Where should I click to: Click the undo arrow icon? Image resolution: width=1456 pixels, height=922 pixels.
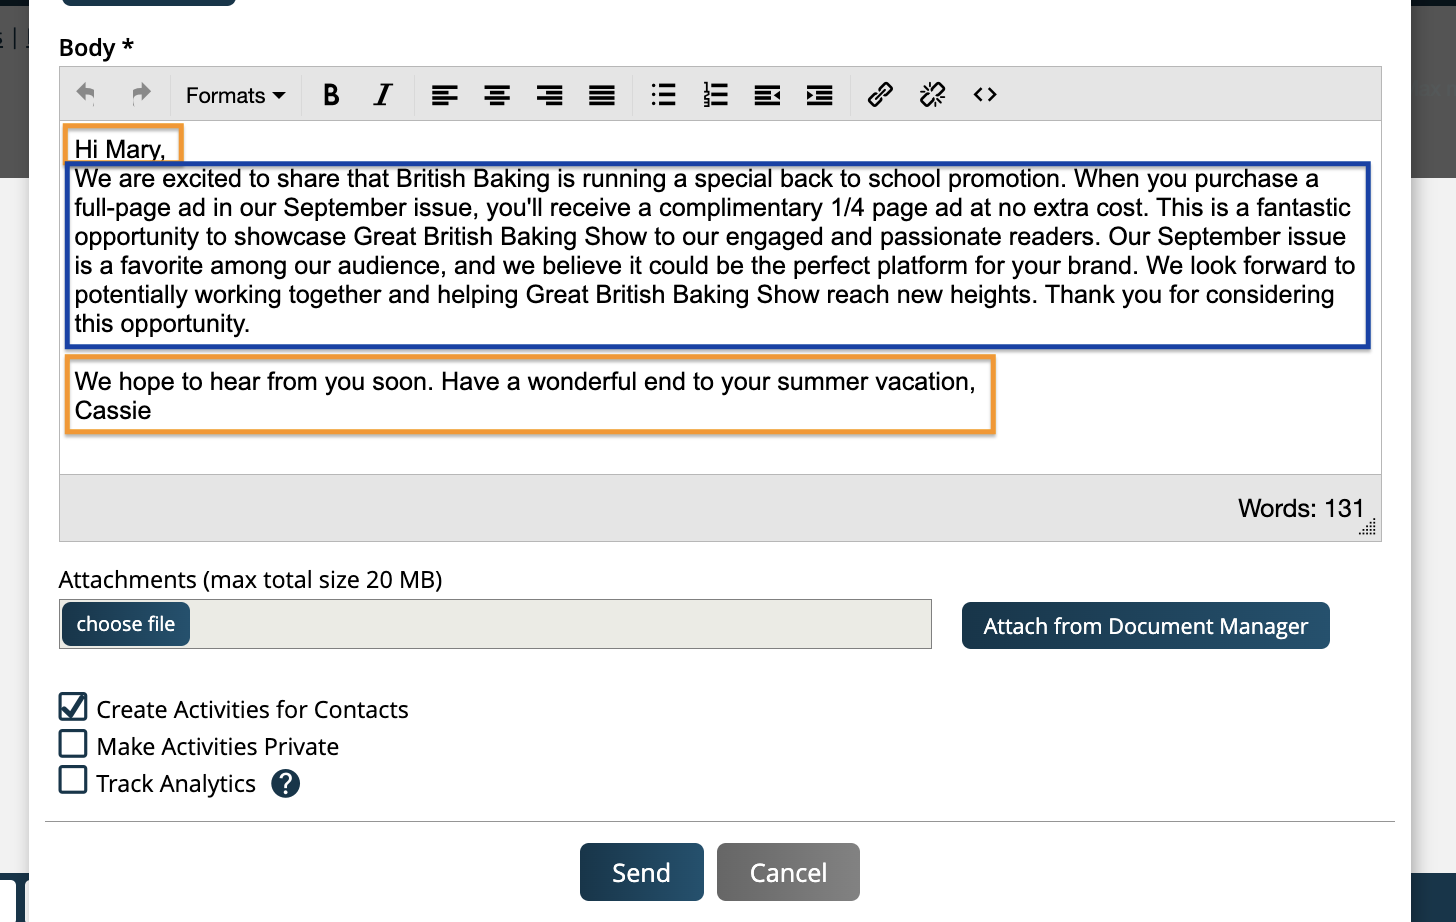coord(86,94)
